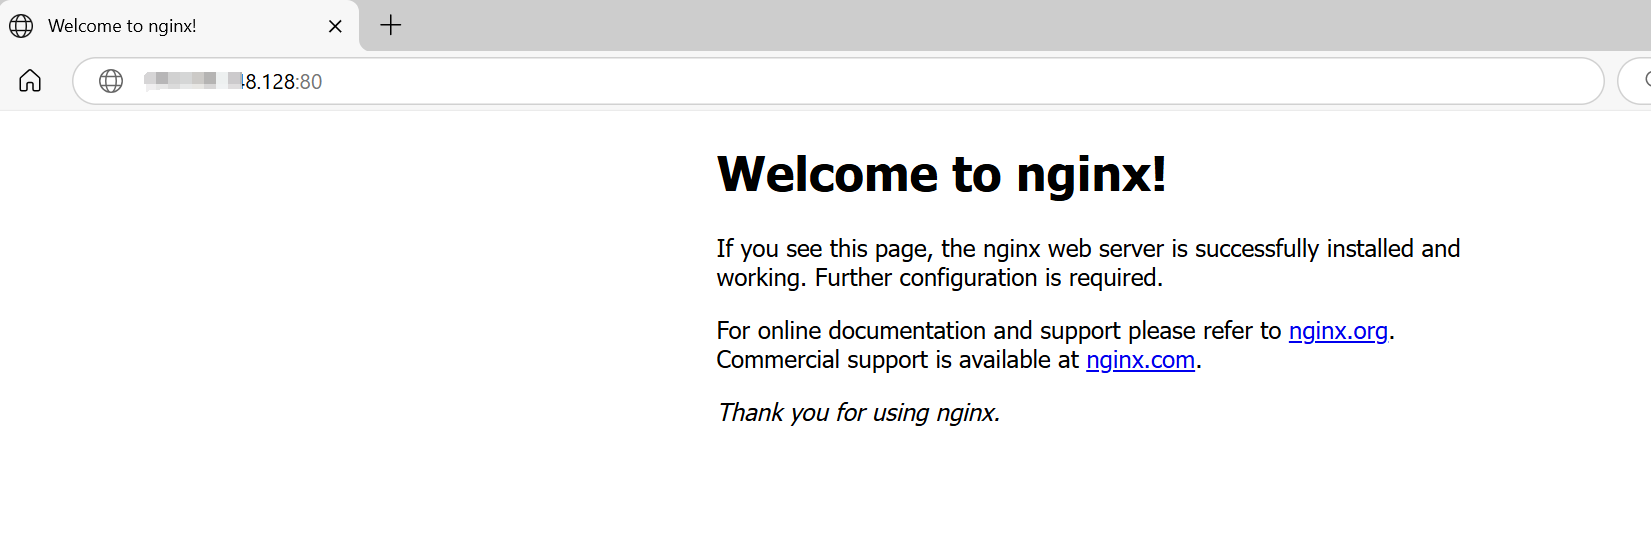Click the globe favicon on the tab
Image resolution: width=1651 pixels, height=552 pixels.
point(21,26)
